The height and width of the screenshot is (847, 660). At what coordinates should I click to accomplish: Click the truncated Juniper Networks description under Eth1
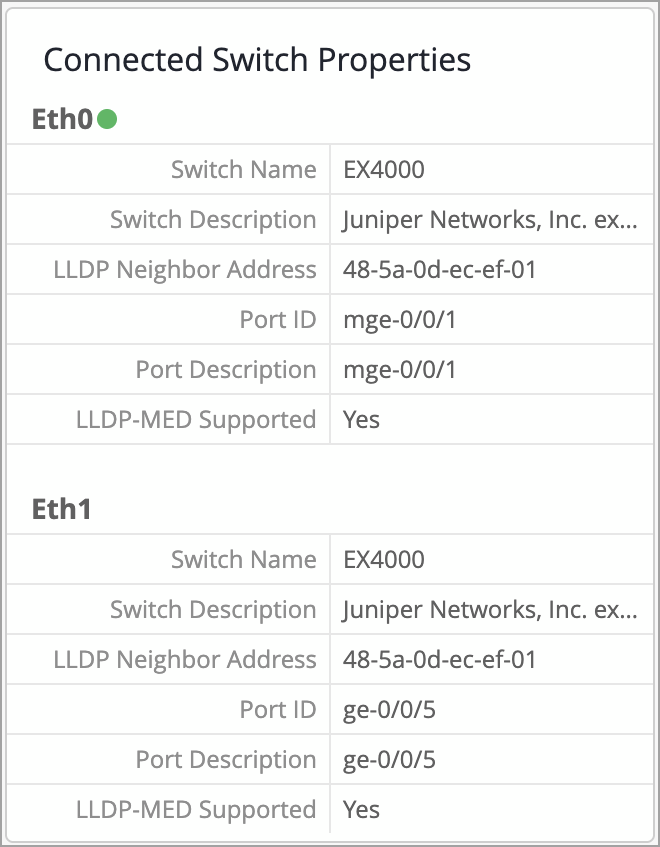pyautogui.click(x=489, y=610)
